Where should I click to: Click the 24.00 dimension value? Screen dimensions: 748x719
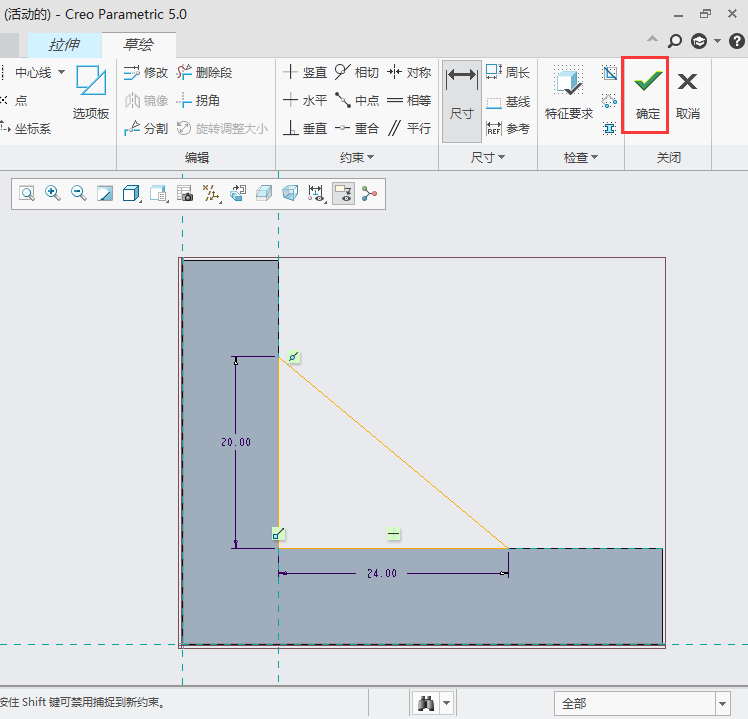pos(381,573)
